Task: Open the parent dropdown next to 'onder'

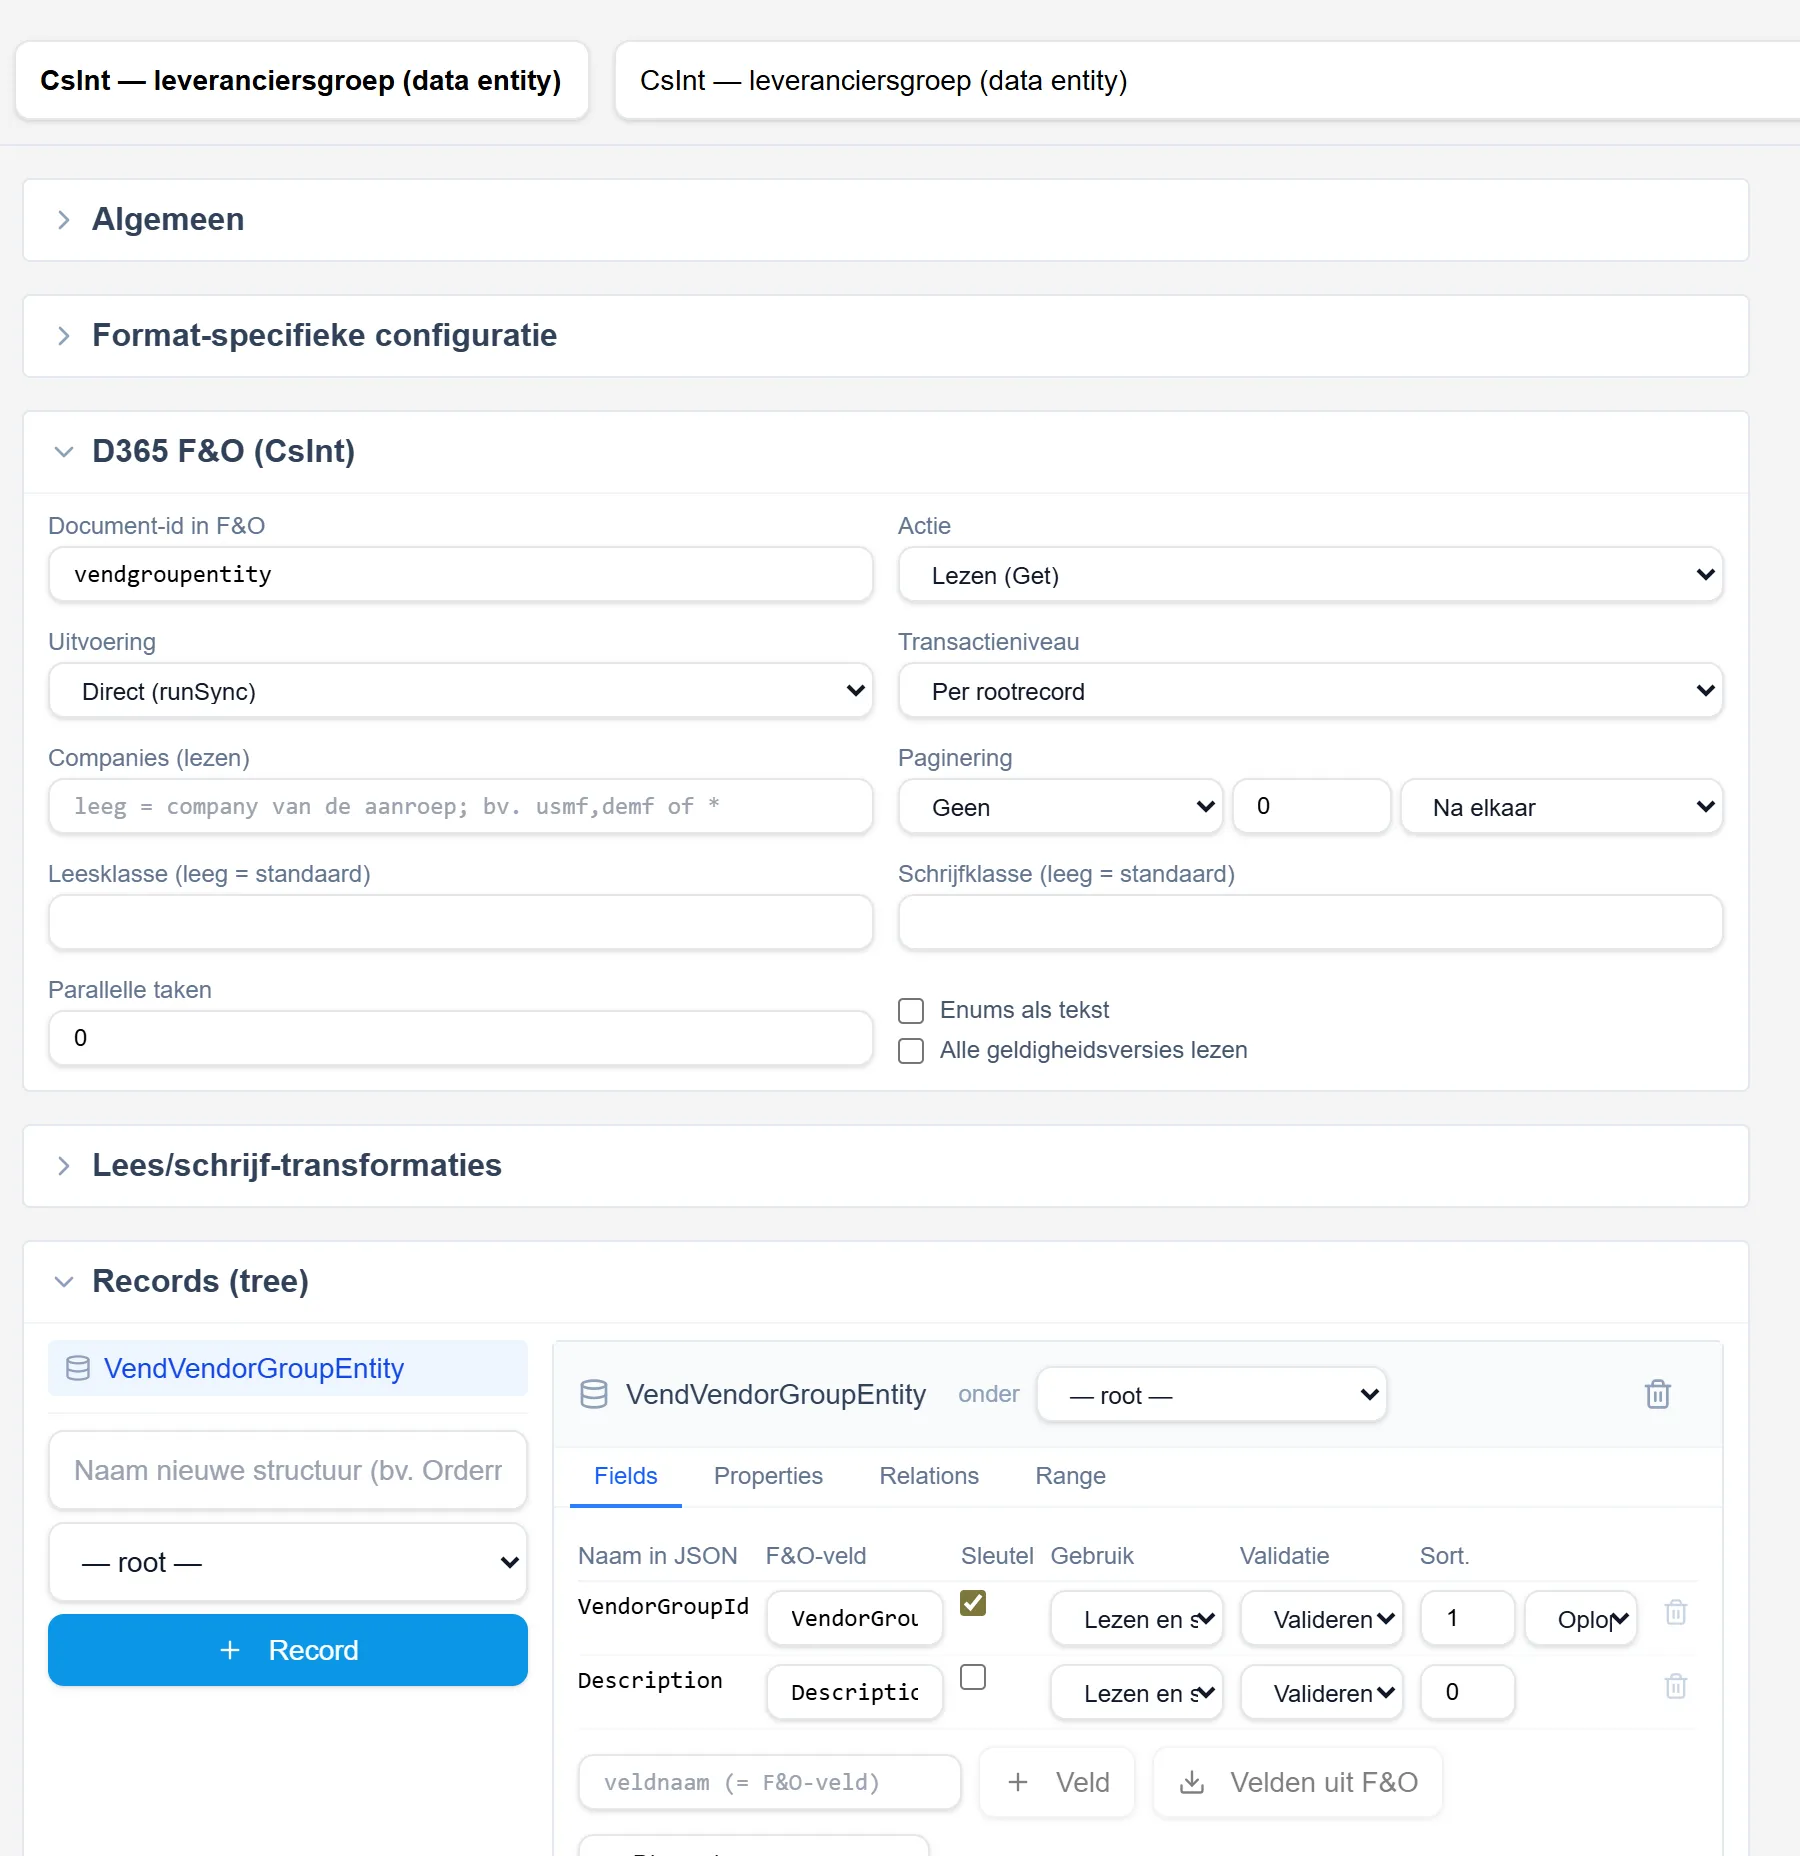Action: (1212, 1395)
